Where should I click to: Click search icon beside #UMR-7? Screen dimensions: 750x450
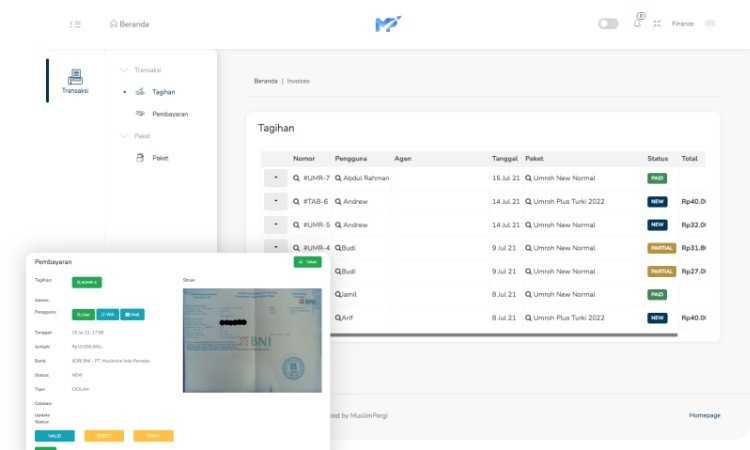click(296, 178)
